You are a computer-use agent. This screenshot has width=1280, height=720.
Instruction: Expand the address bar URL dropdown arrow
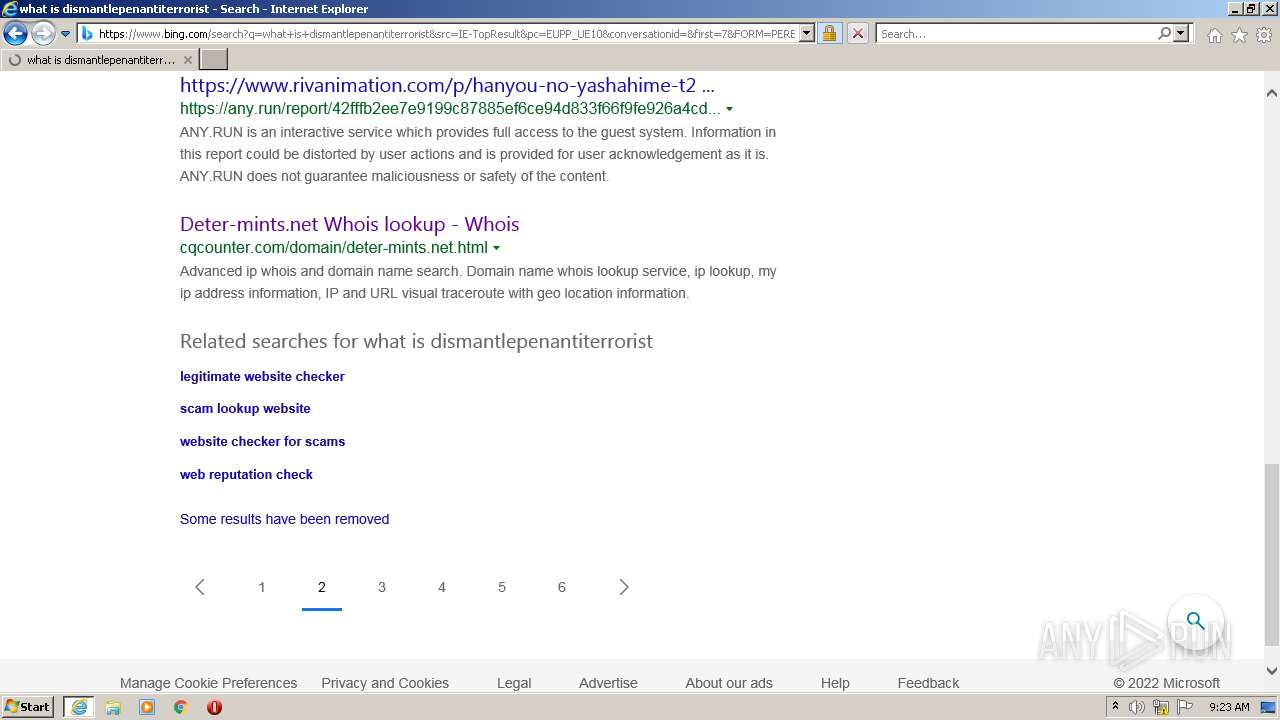[807, 34]
